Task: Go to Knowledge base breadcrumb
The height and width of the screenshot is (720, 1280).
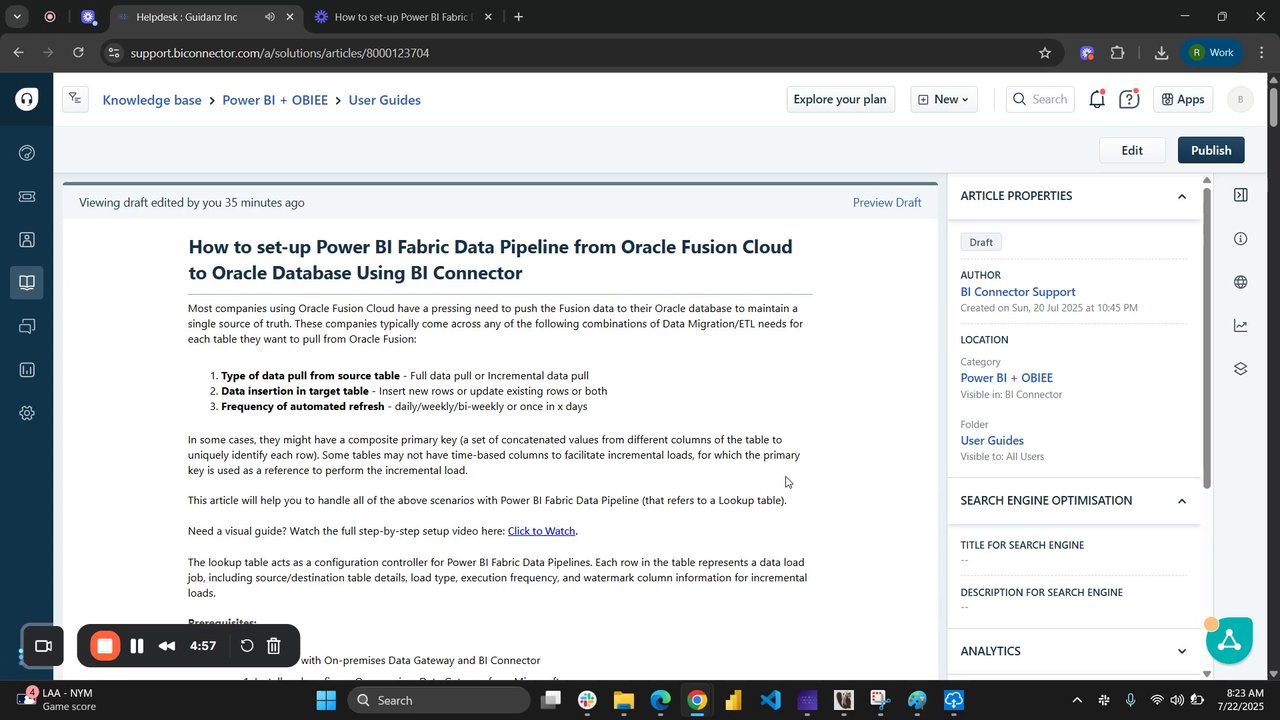Action: point(152,100)
